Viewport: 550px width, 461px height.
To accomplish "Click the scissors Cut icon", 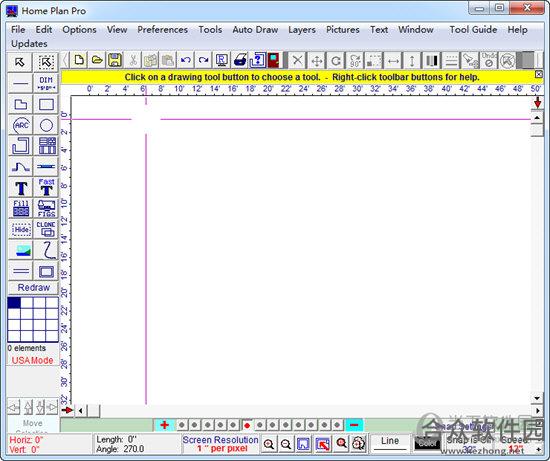I will click(x=133, y=60).
